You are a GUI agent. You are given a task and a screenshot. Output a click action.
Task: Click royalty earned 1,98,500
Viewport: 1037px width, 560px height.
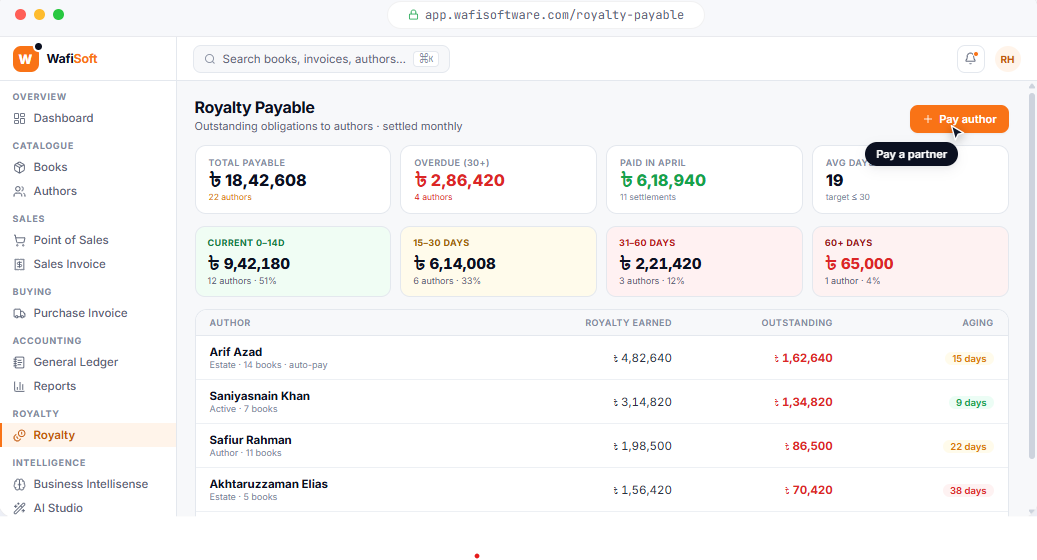[x=642, y=446]
